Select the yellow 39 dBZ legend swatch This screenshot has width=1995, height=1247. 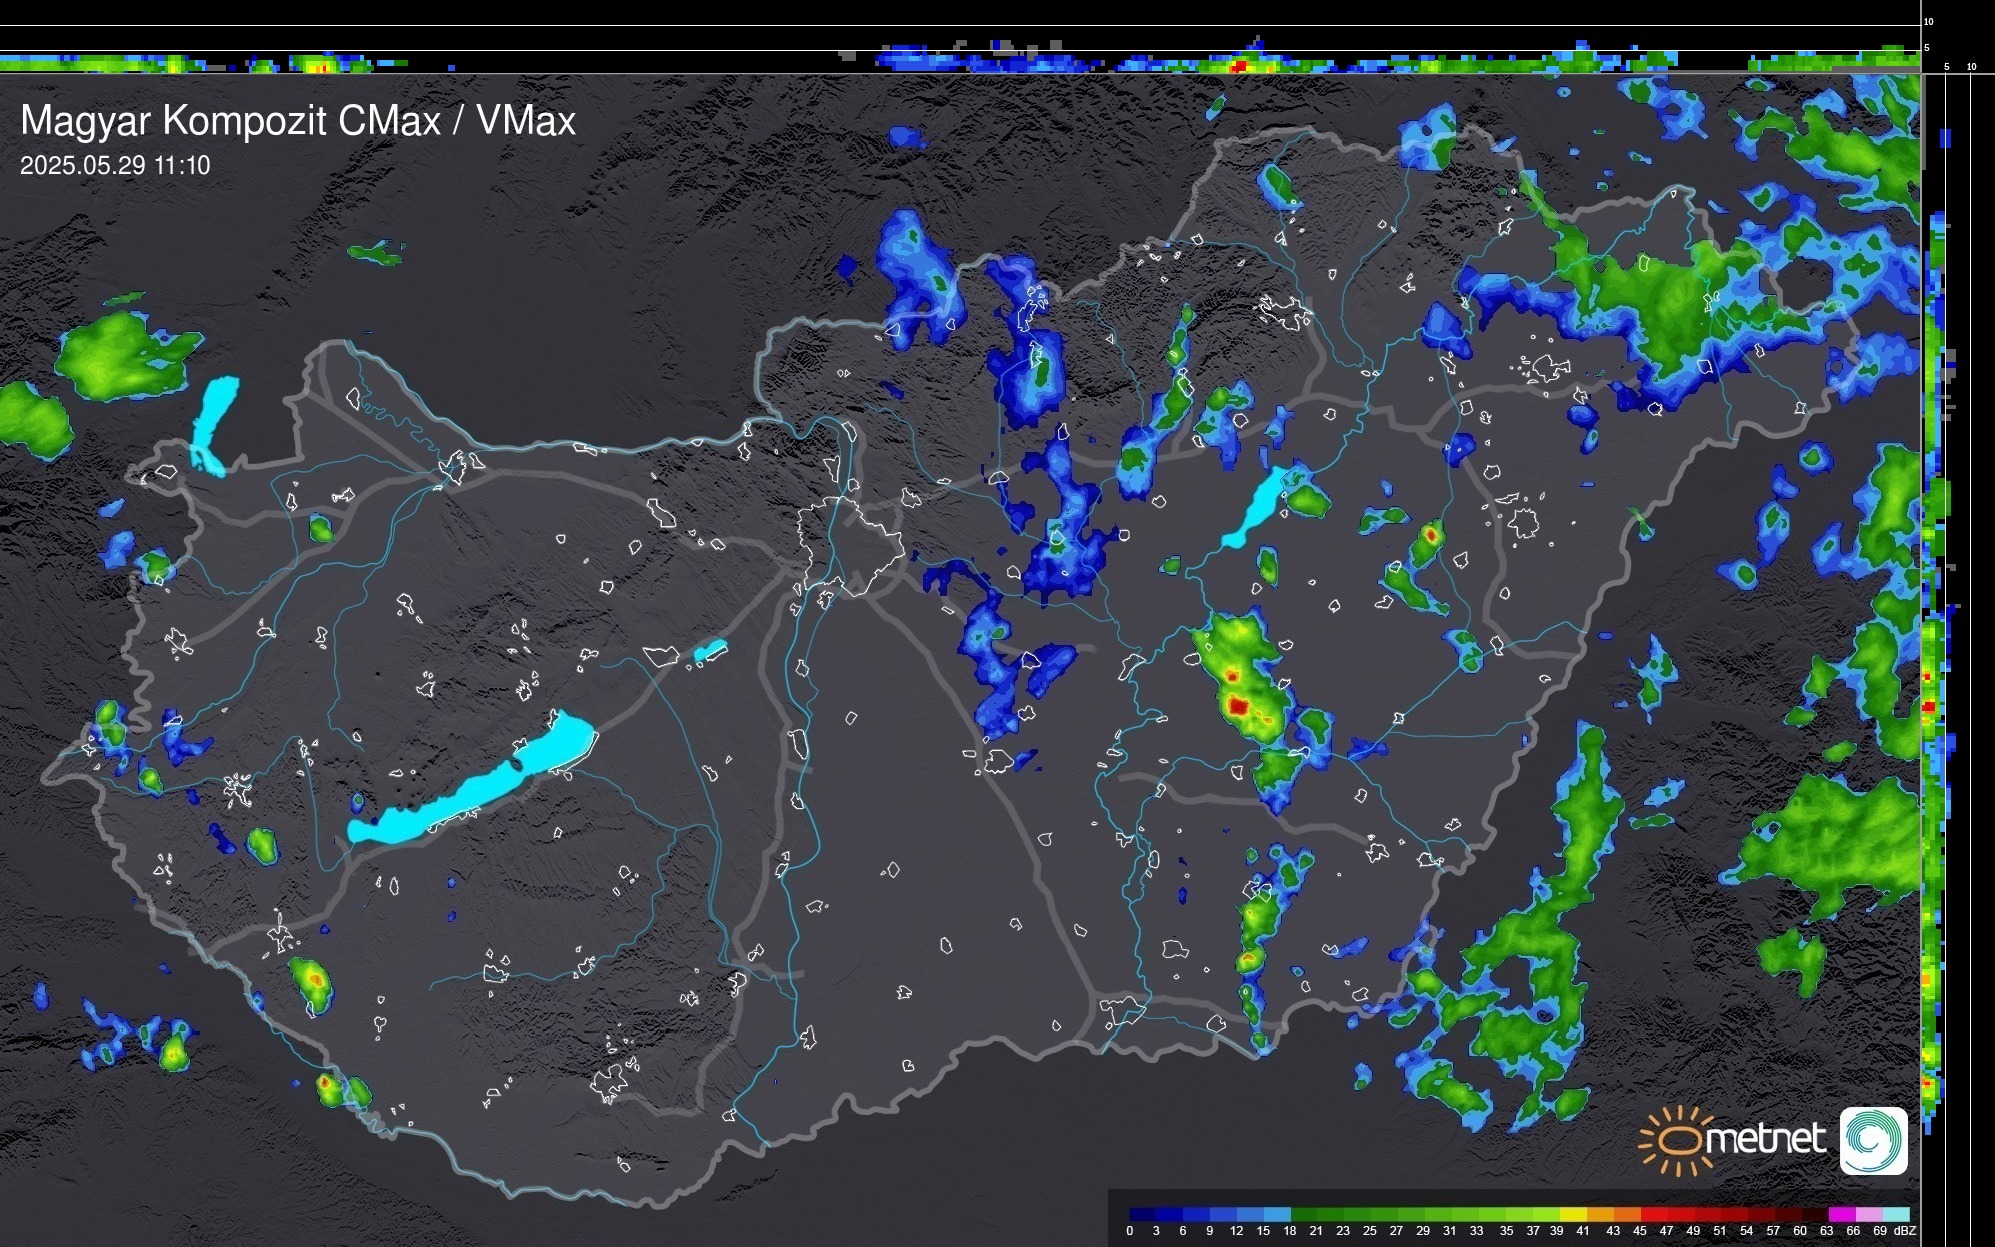tap(1573, 1214)
